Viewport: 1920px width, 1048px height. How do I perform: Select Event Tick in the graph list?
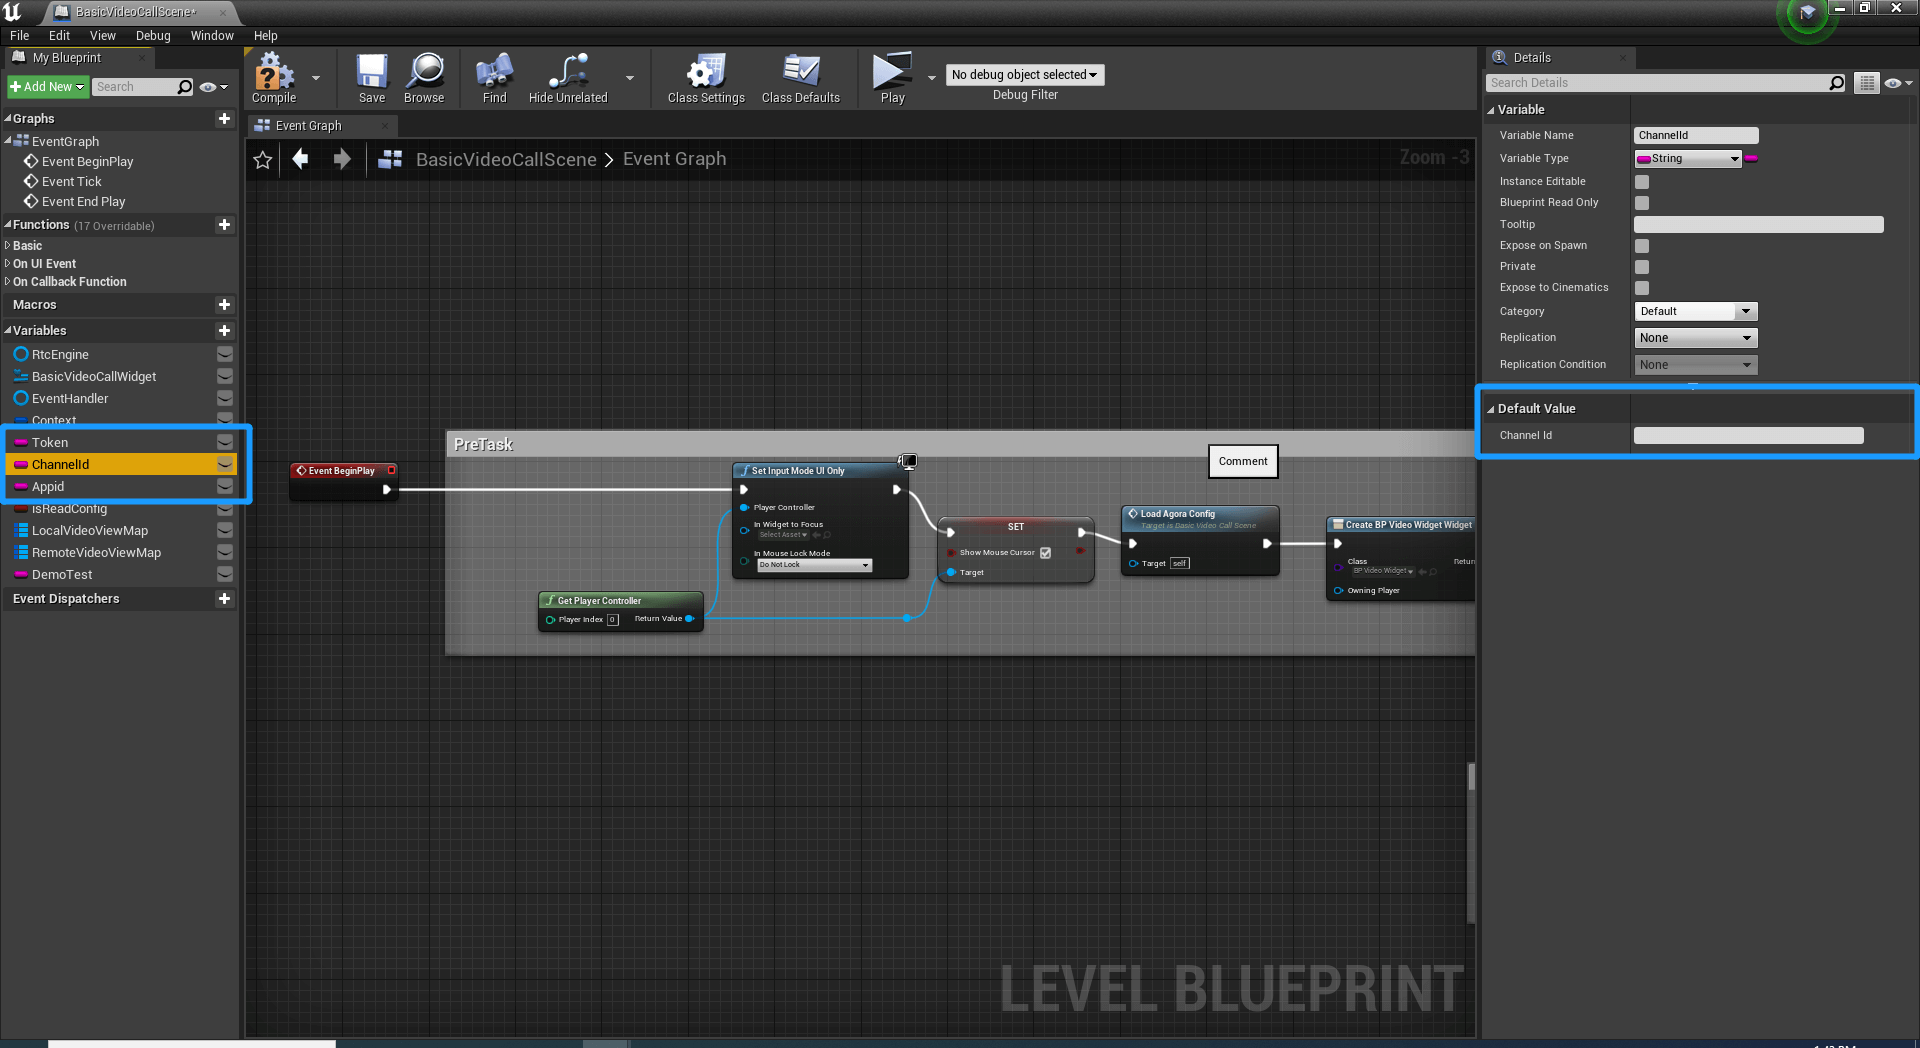(x=72, y=182)
